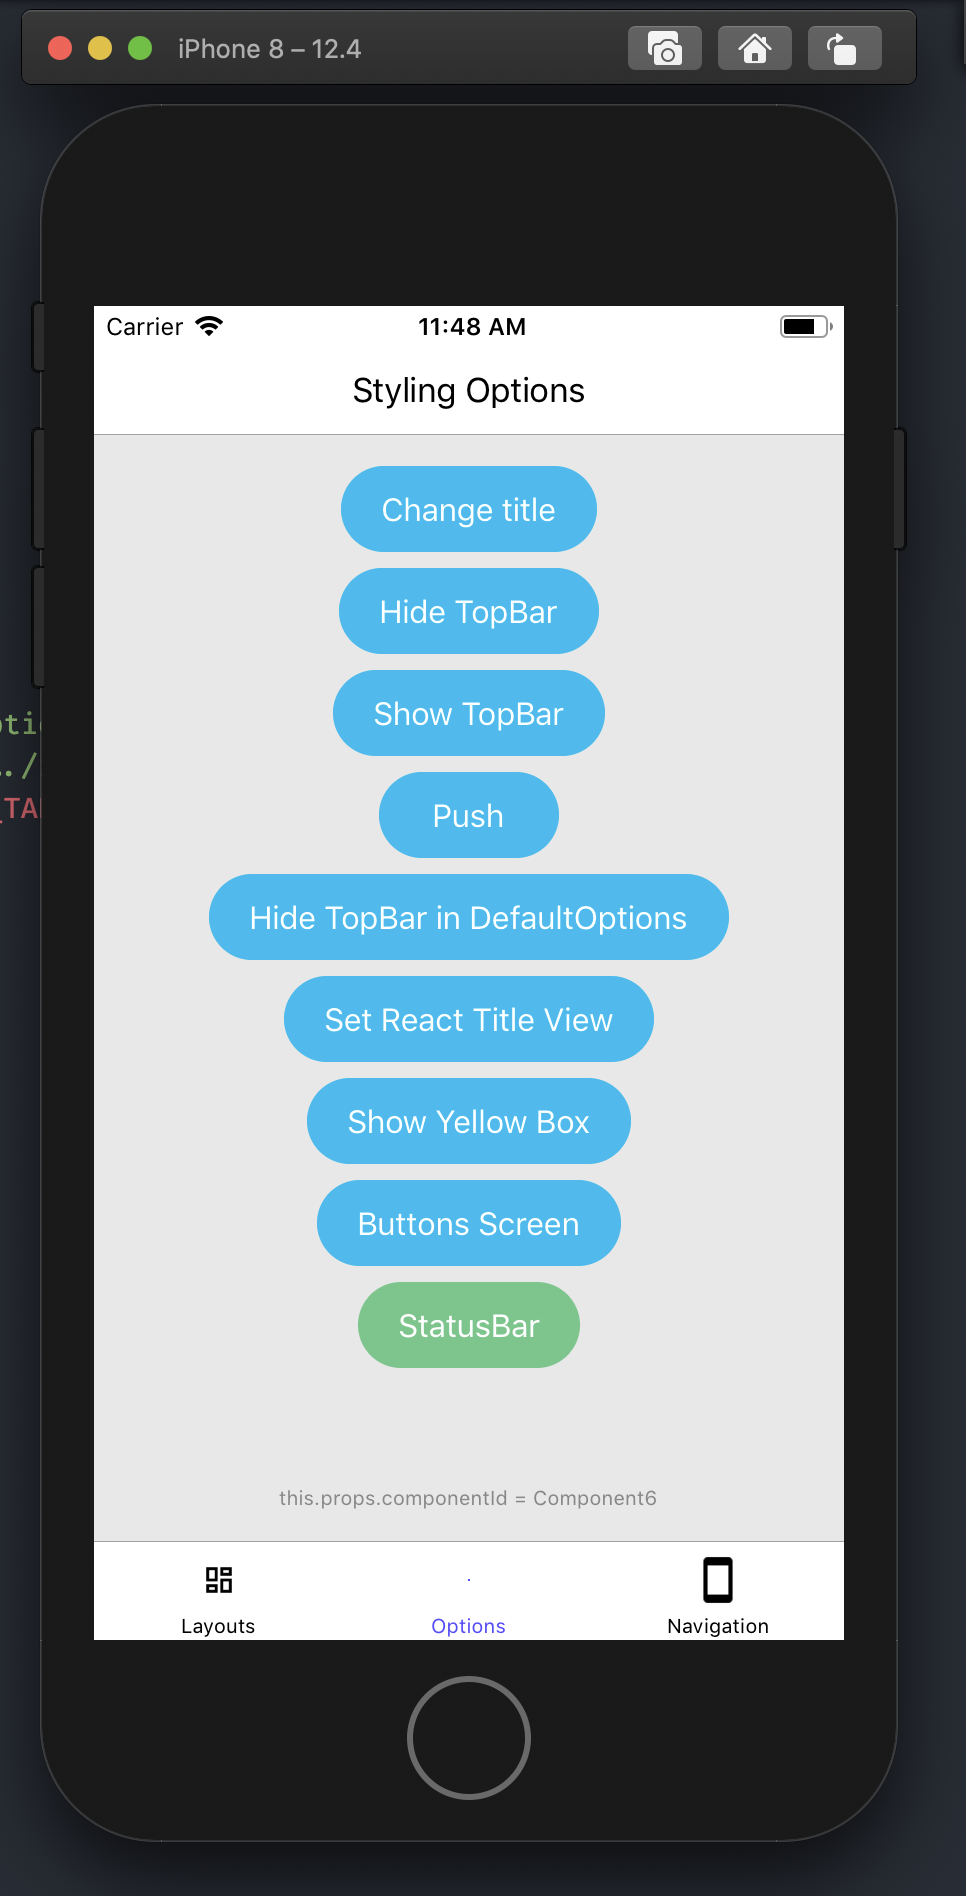
Task: Tap the battery indicator in the status bar
Action: [x=802, y=326]
